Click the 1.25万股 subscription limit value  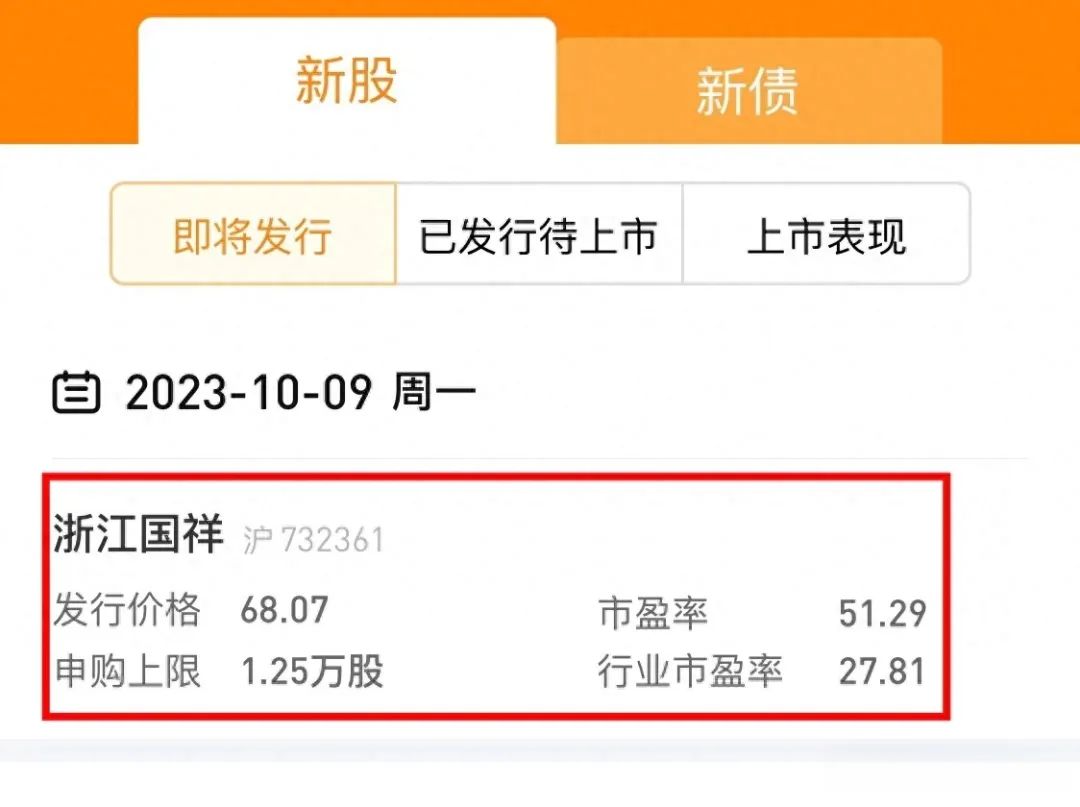coord(312,671)
